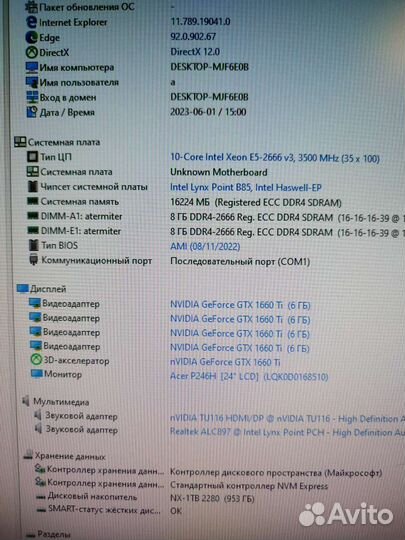Click the SMART-статус drive icon
Screen dimensions: 405x540
(41, 509)
